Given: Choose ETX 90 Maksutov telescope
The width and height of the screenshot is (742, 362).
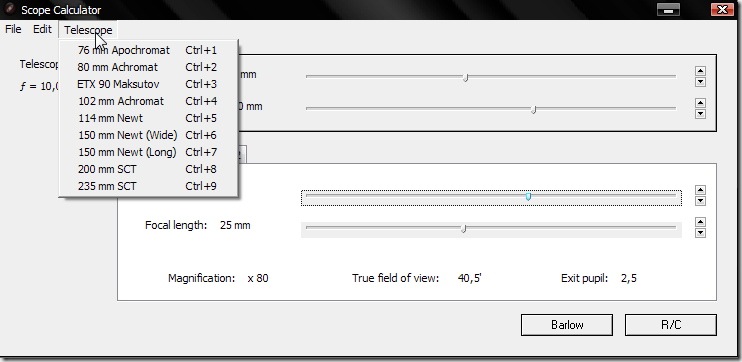Looking at the screenshot, I should point(147,84).
